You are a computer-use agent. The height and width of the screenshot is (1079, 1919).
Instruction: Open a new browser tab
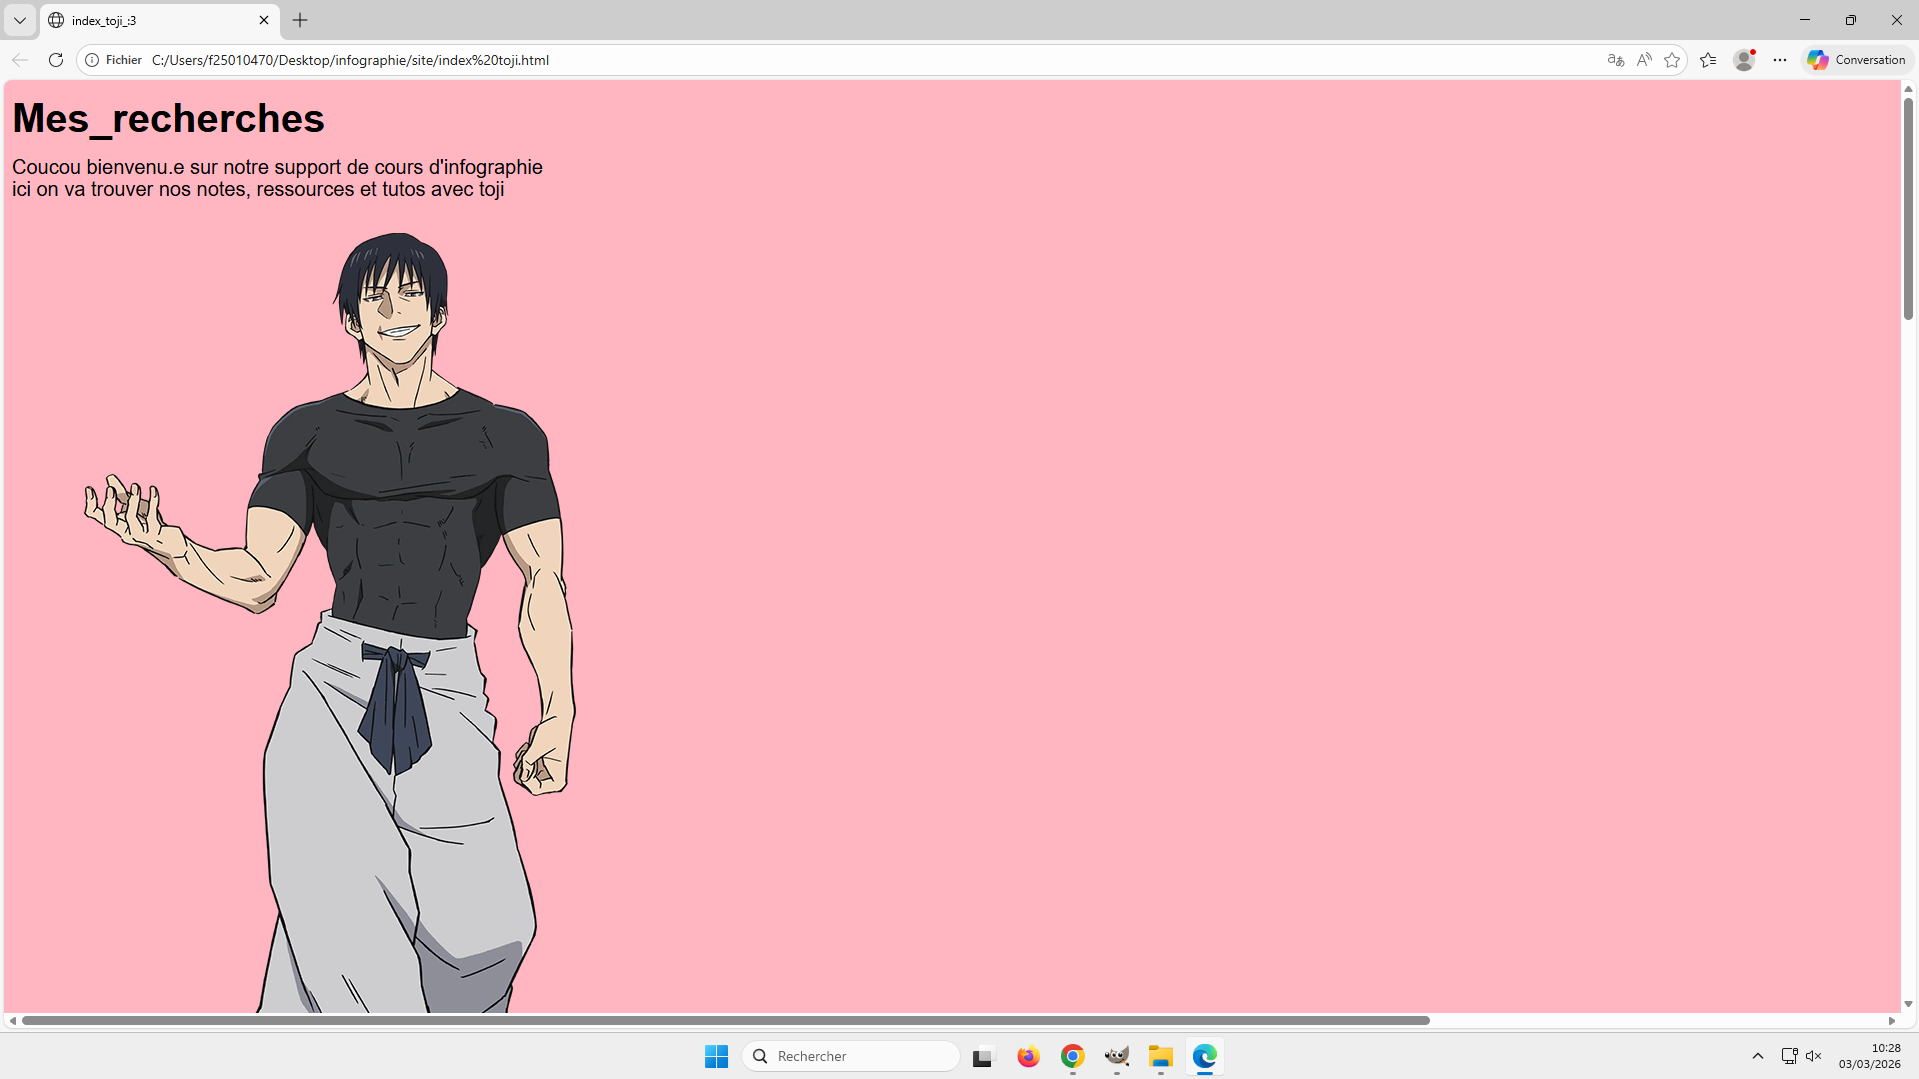coord(300,20)
